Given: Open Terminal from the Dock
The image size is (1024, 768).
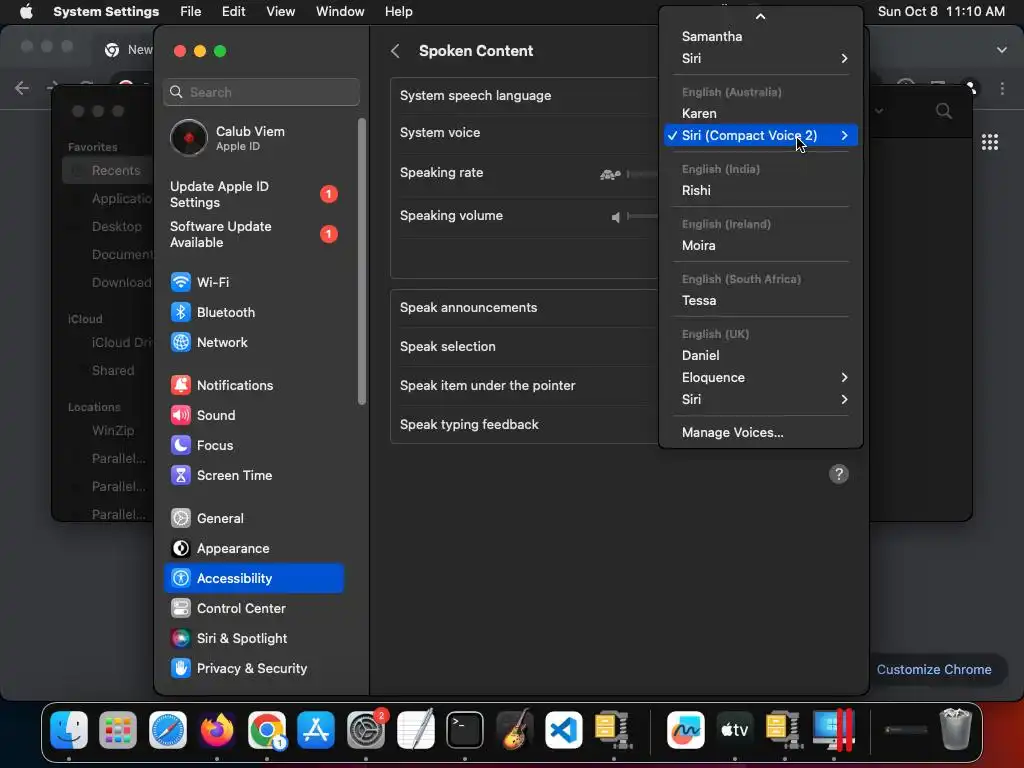Looking at the screenshot, I should (x=465, y=729).
